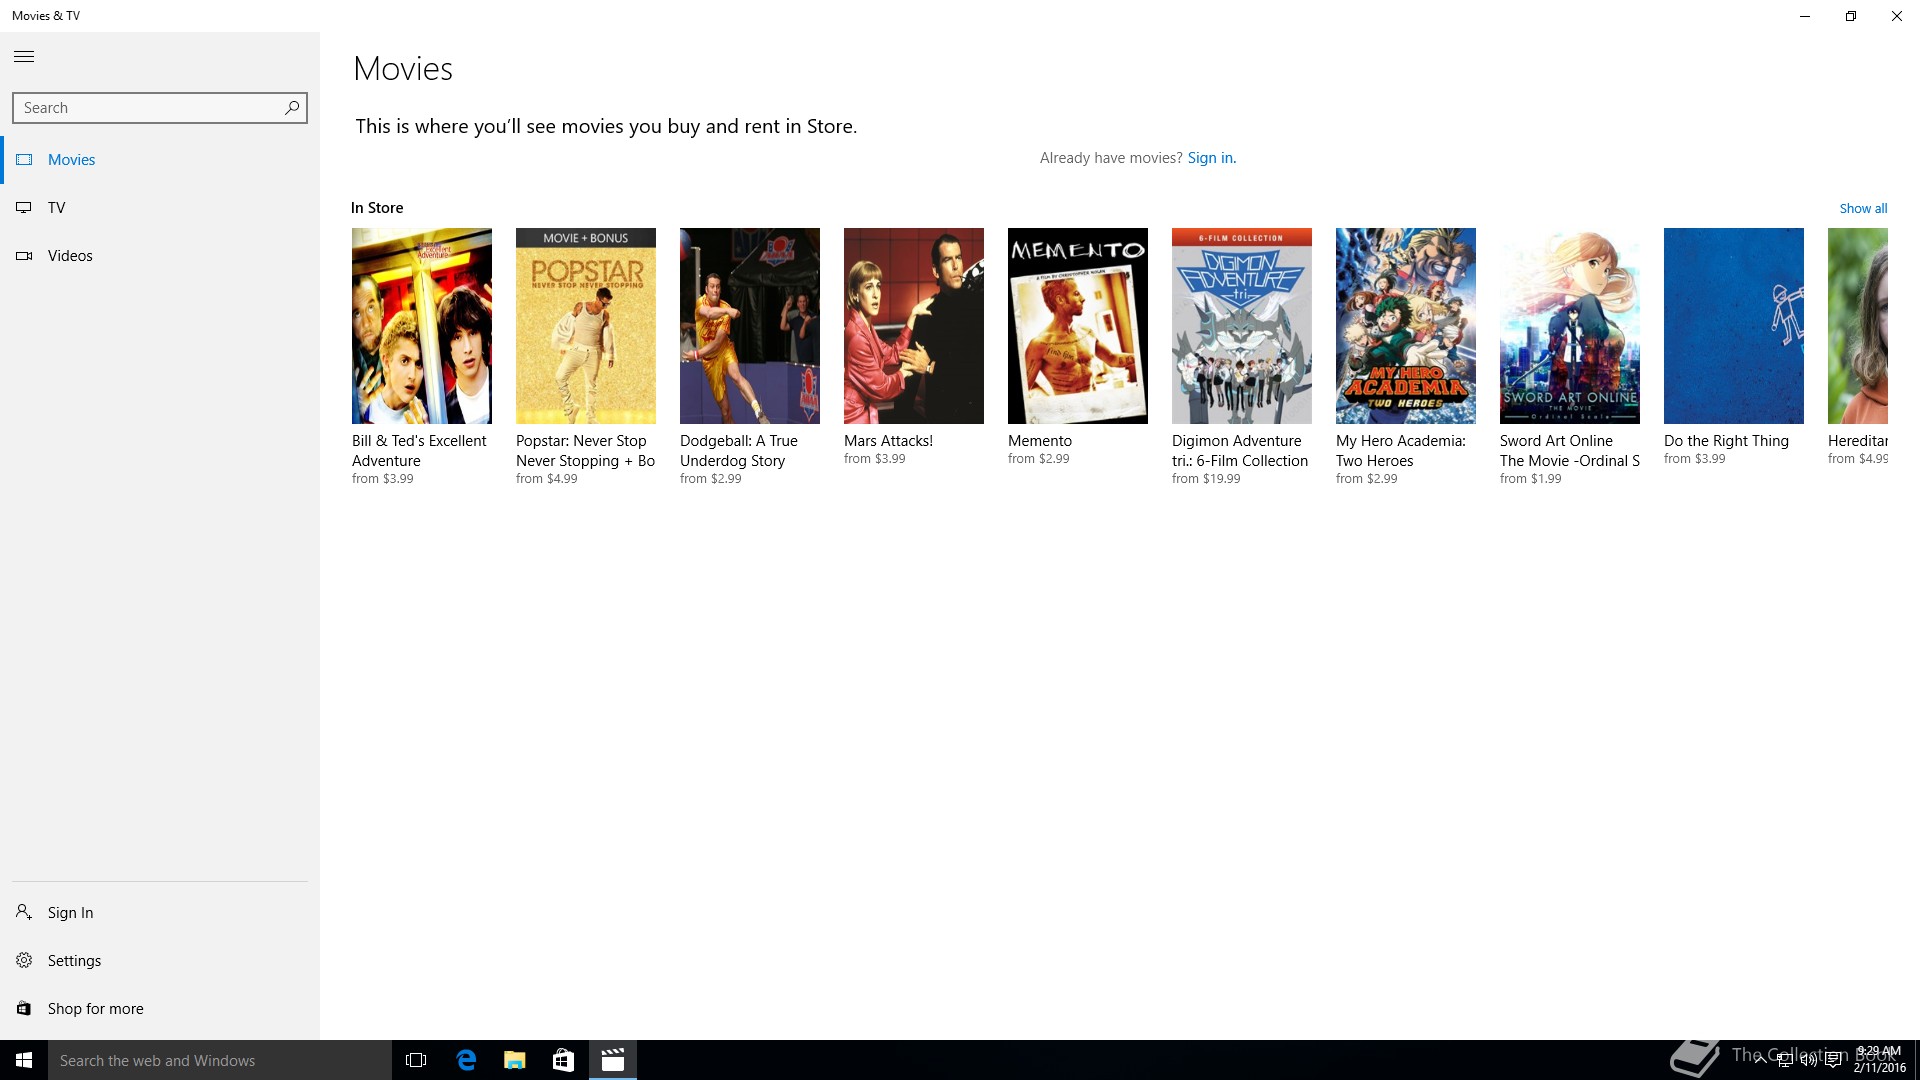Image resolution: width=1920 pixels, height=1080 pixels.
Task: Open the Popstar movie poster
Action: coord(586,326)
